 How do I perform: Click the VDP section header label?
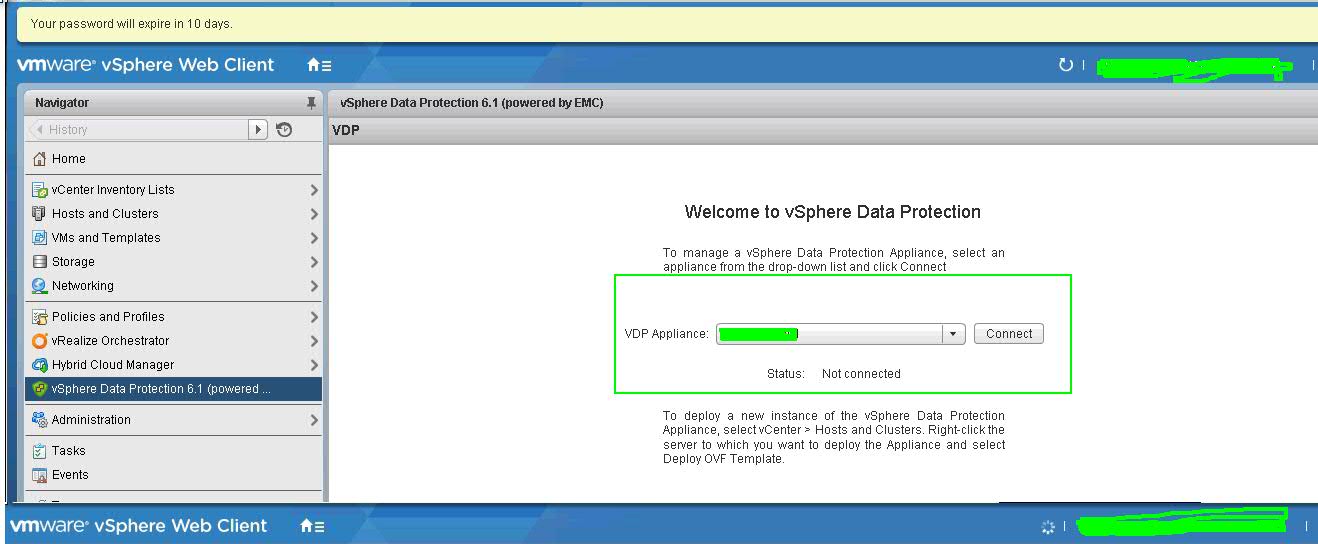pos(346,131)
